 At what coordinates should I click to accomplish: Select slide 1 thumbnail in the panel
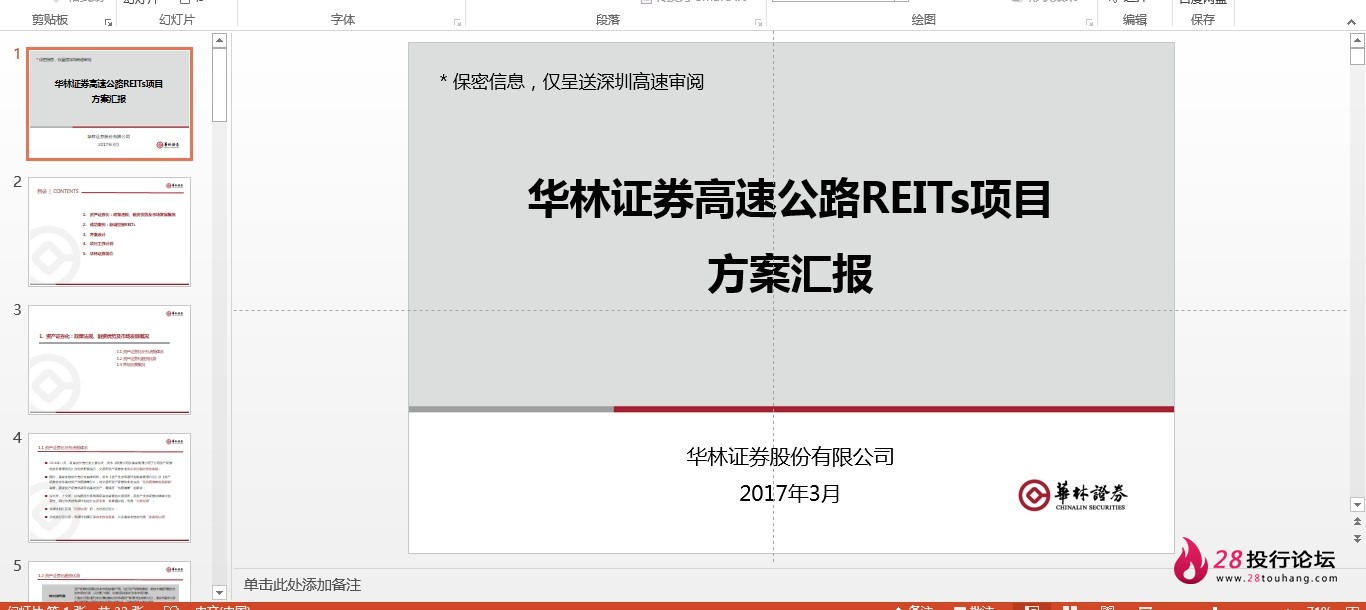pos(110,104)
